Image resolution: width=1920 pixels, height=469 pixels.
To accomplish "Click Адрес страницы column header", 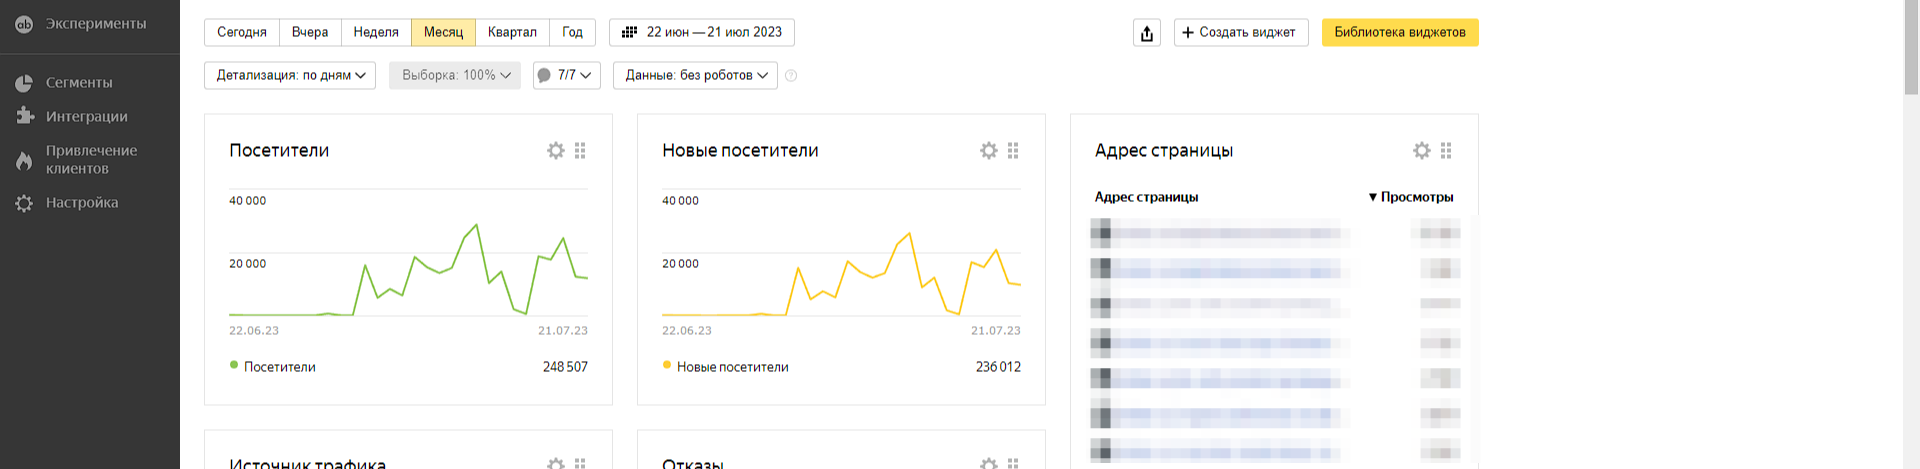I will [1146, 197].
